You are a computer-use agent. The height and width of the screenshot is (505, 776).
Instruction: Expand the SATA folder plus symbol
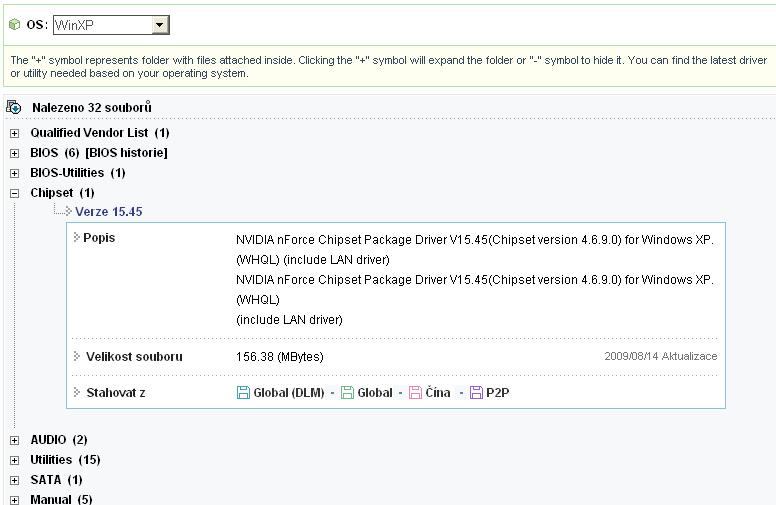pyautogui.click(x=14, y=480)
